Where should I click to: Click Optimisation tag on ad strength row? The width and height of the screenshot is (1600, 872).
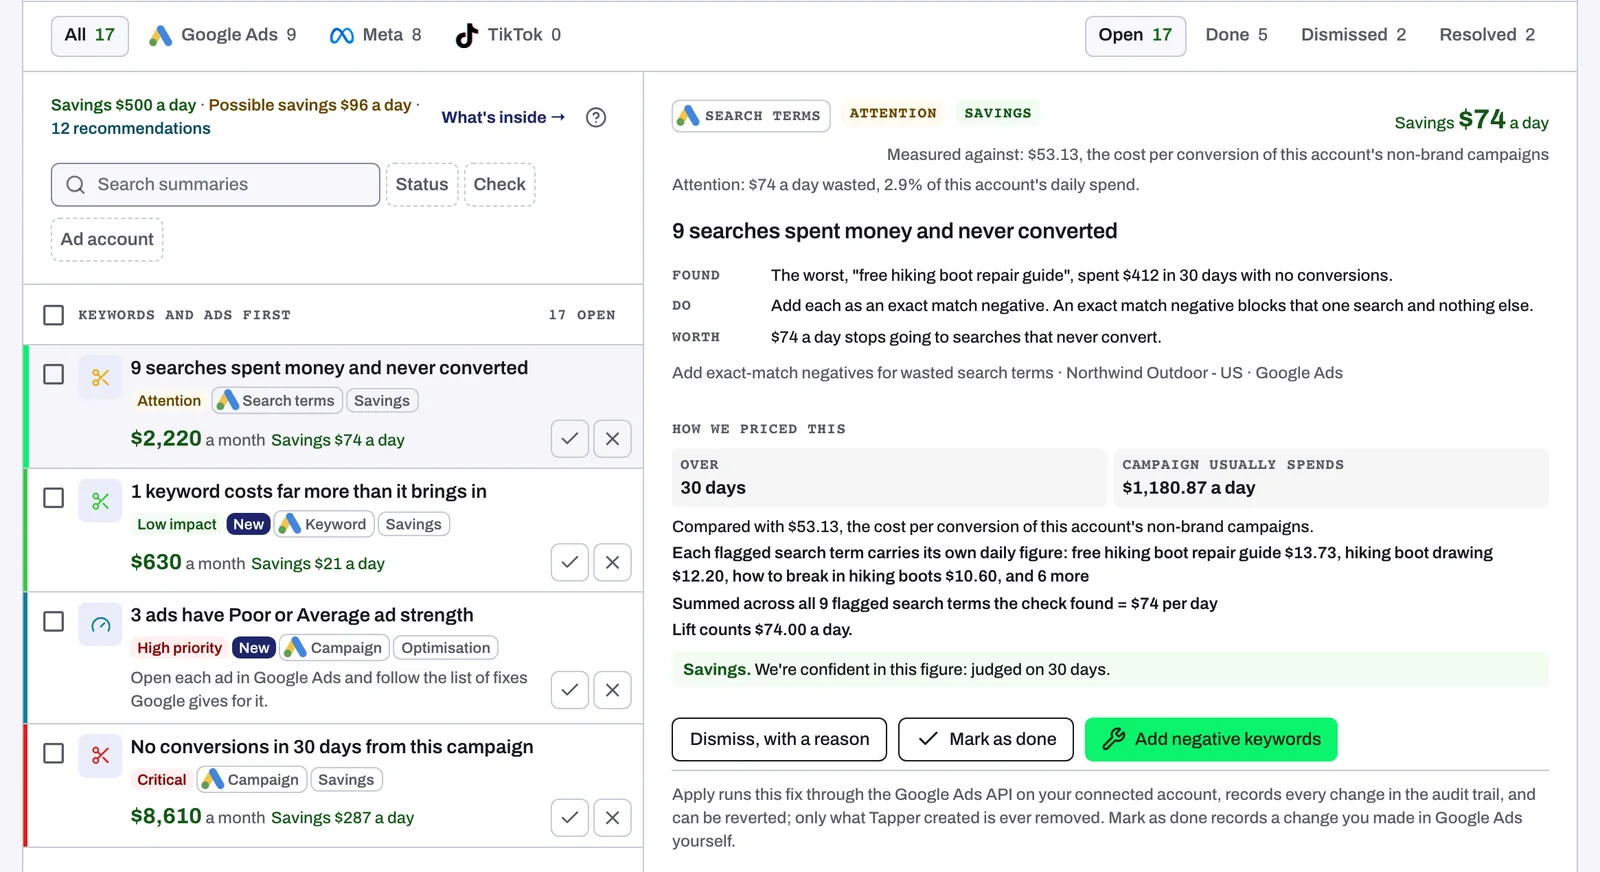pos(446,648)
